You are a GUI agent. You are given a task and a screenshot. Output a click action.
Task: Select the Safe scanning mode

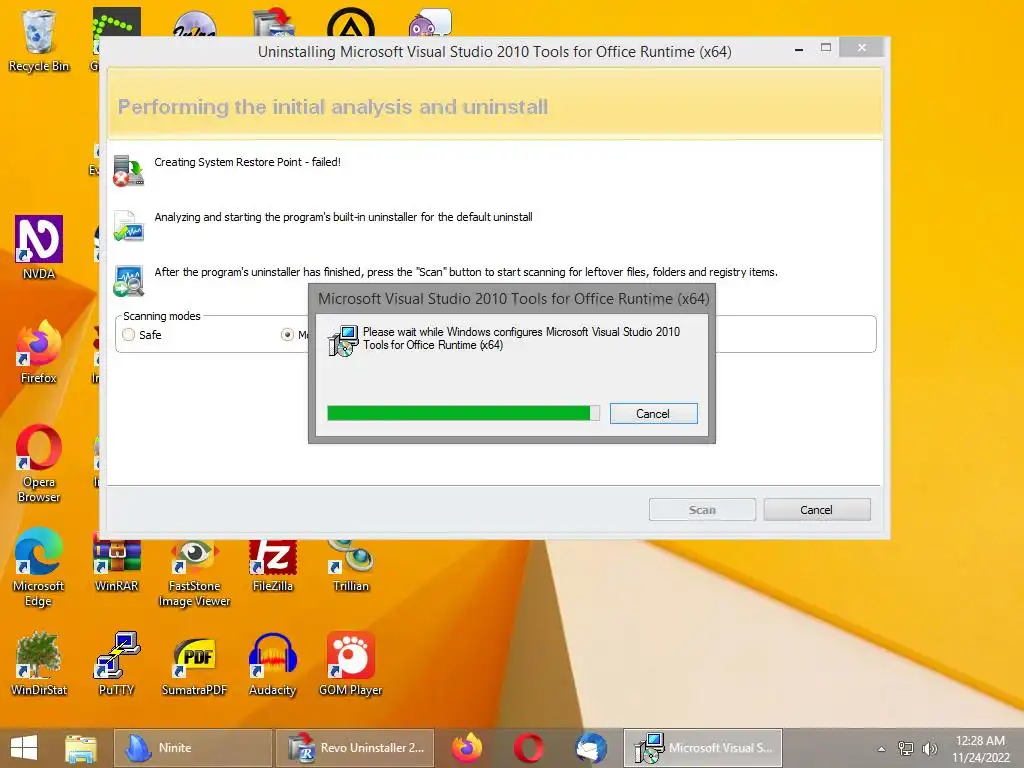coord(129,335)
